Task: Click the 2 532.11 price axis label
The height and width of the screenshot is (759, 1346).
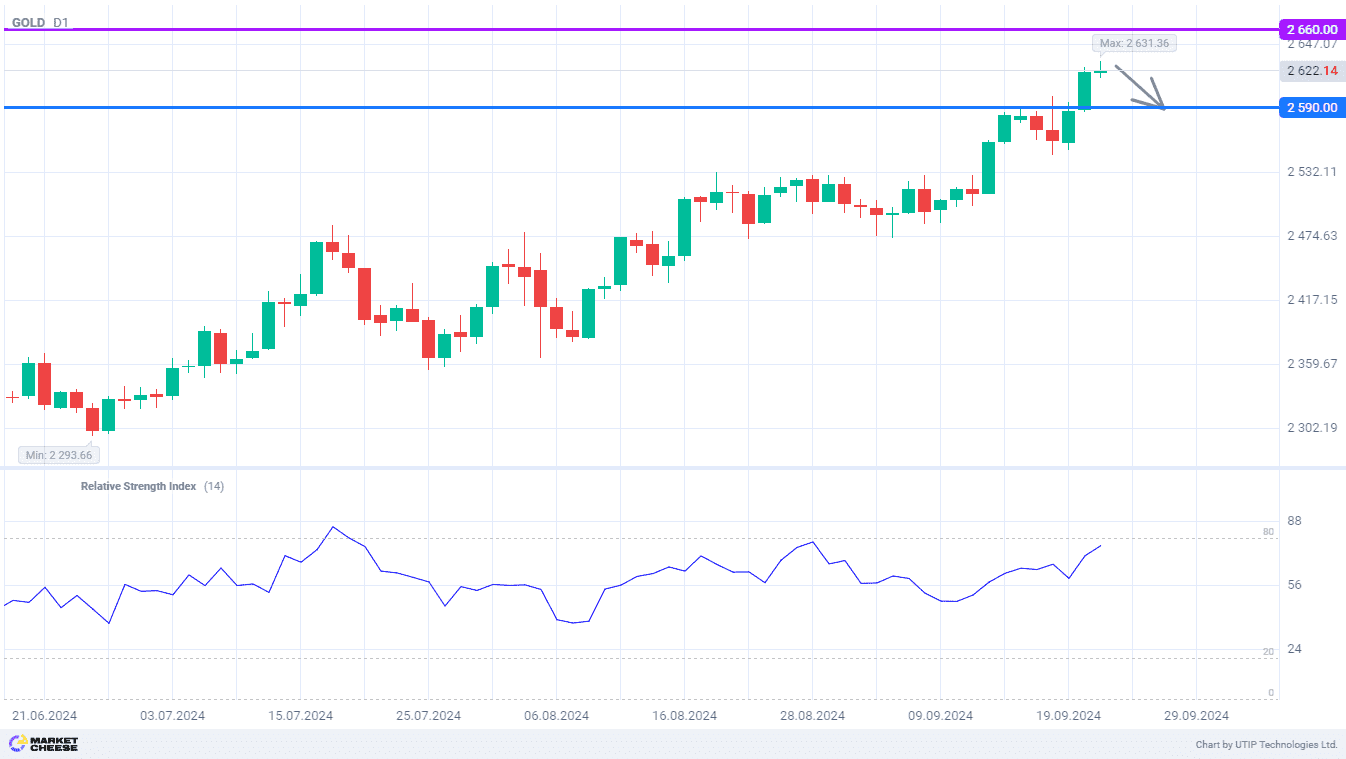Action: click(1311, 172)
